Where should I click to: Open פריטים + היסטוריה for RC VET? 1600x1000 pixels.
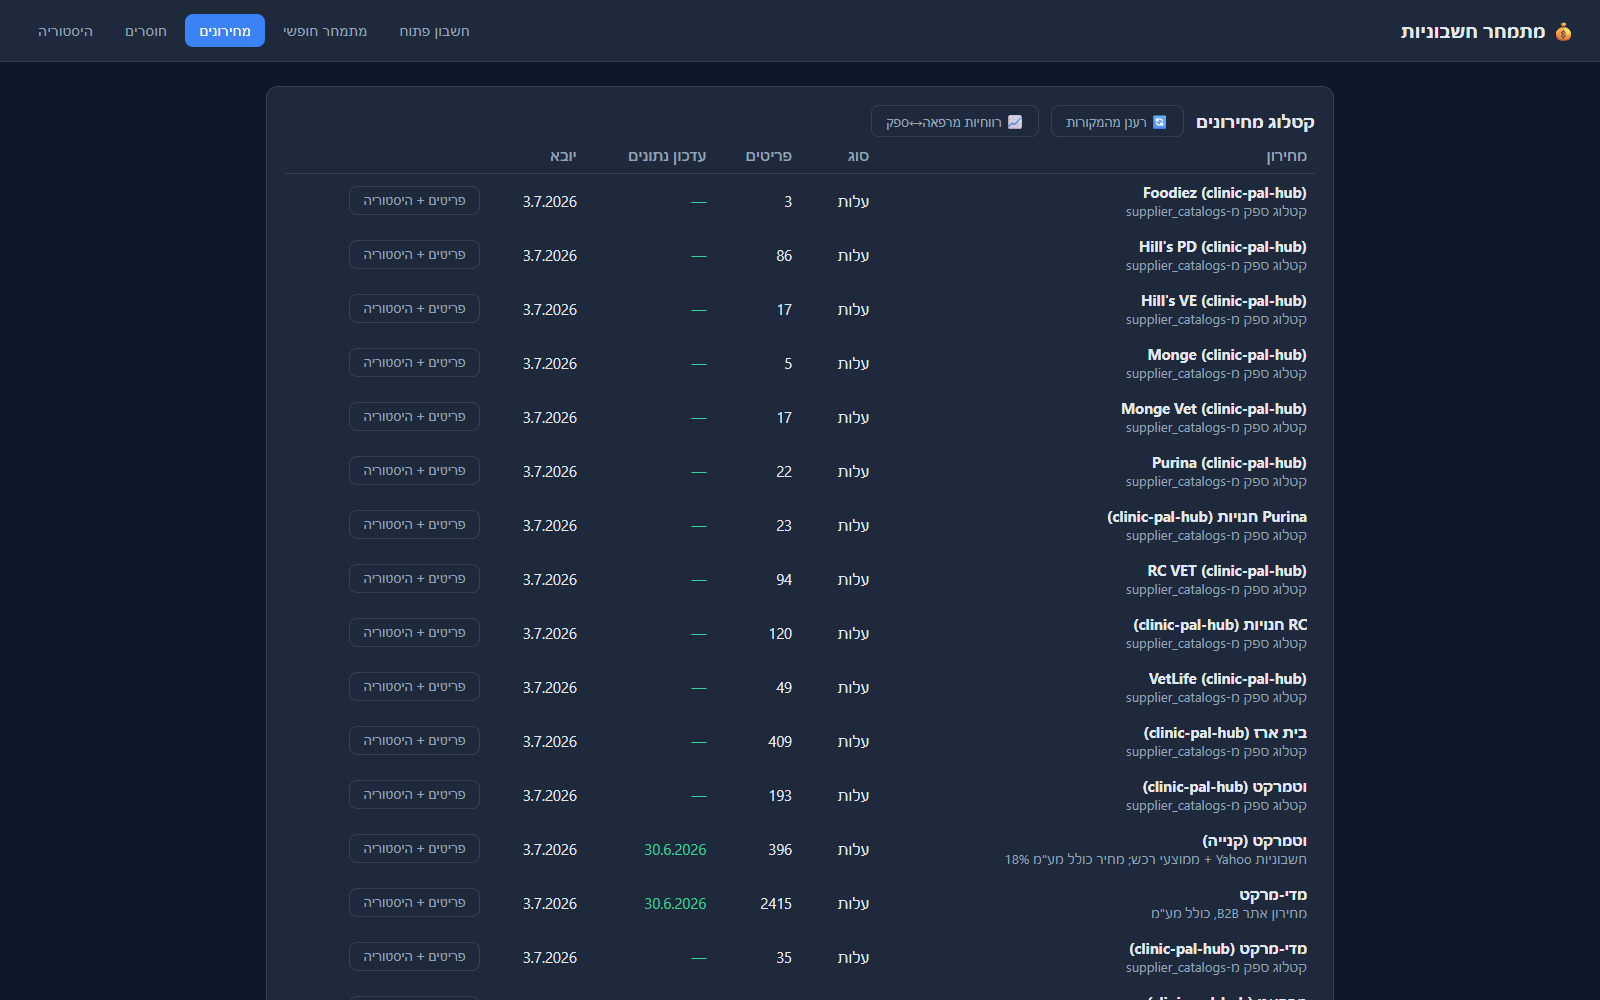tap(414, 579)
